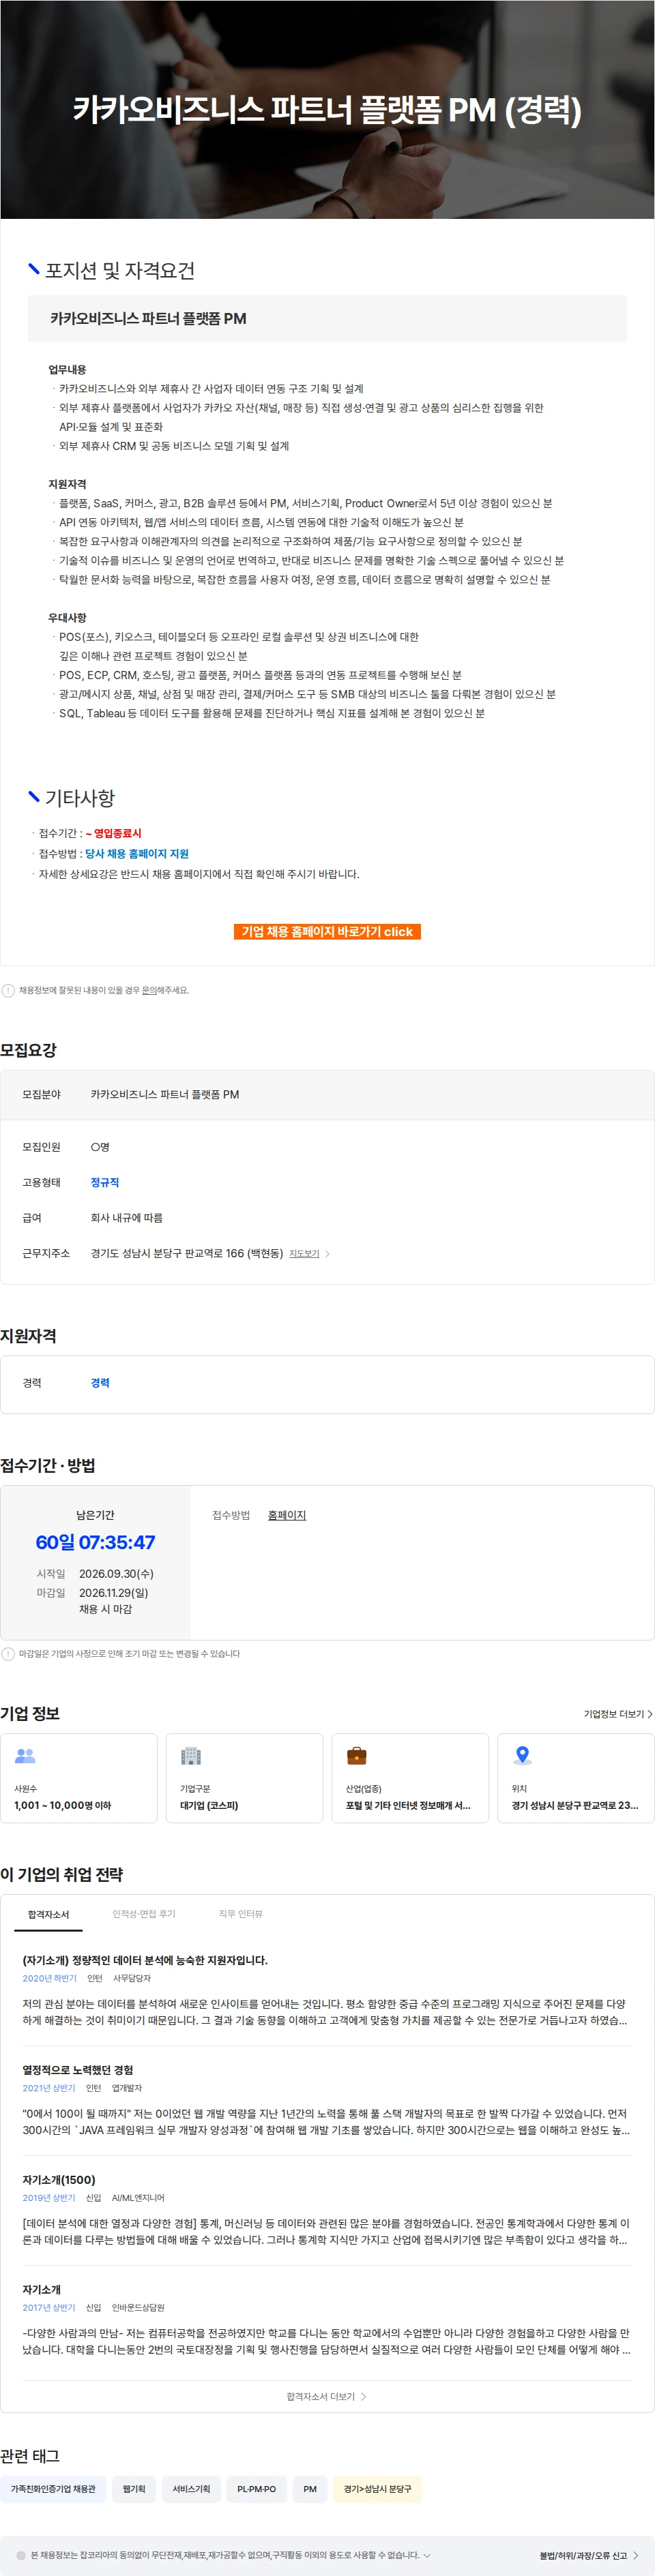Click the employees icon in 사원수 card

click(x=25, y=1755)
